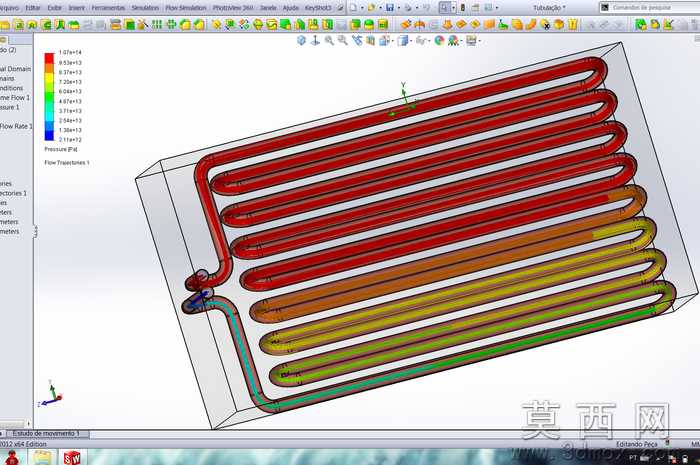
Task: Expand the Apply Scene dropdown arrow
Action: (460, 41)
